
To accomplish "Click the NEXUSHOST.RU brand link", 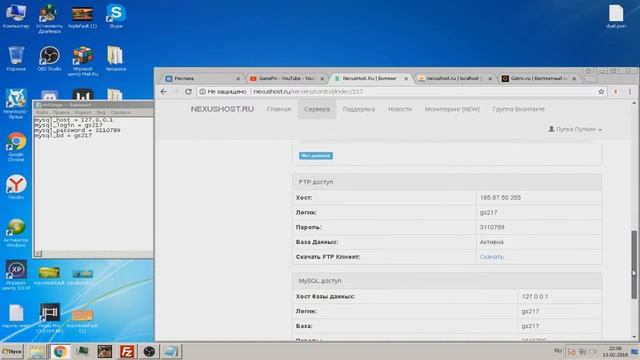I will point(222,109).
